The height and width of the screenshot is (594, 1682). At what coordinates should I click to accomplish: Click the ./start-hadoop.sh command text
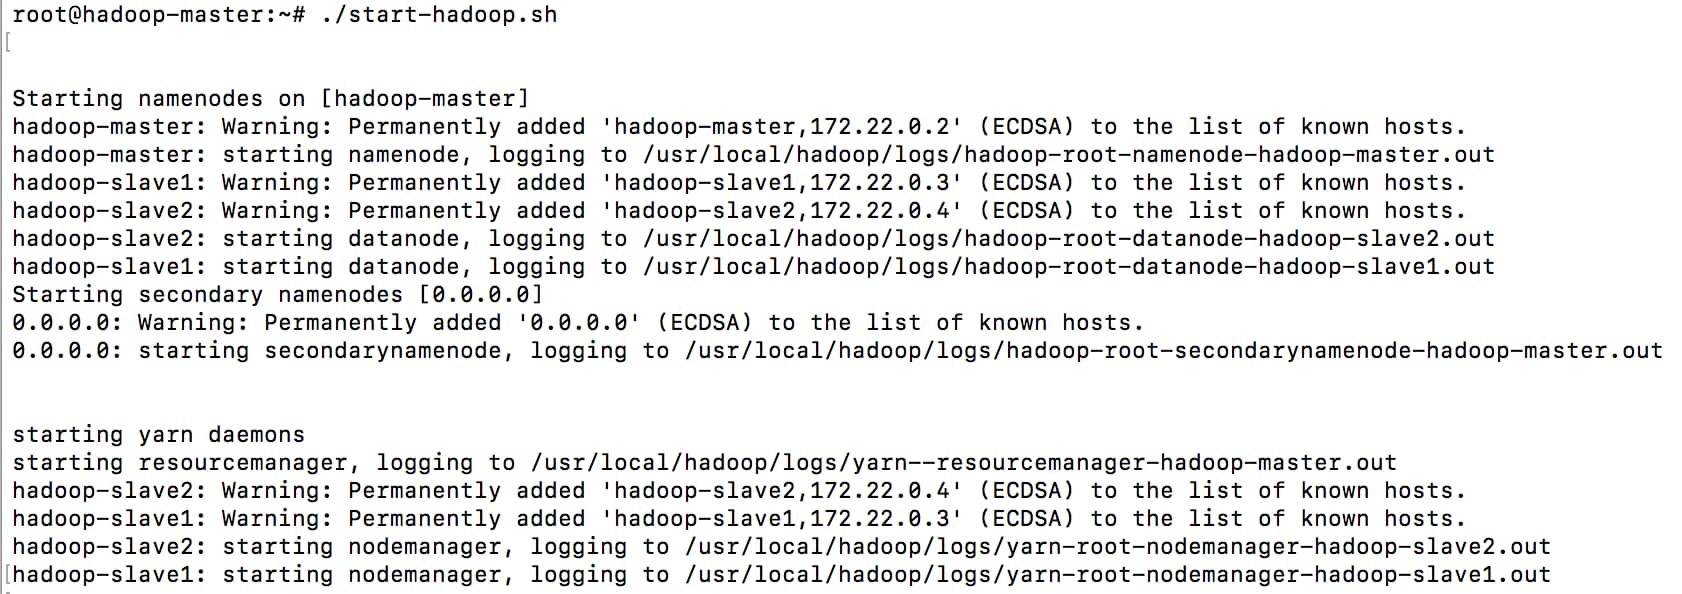[439, 15]
